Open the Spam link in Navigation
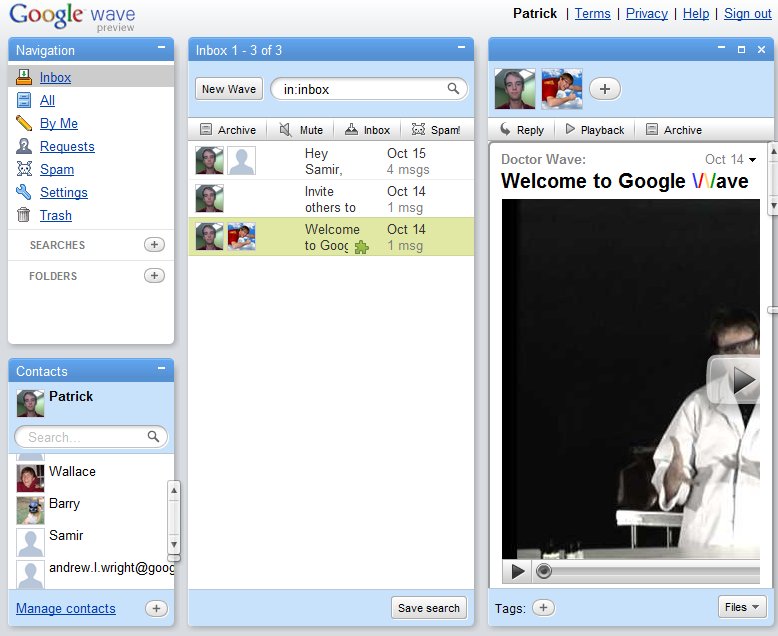The image size is (778, 636). (57, 169)
